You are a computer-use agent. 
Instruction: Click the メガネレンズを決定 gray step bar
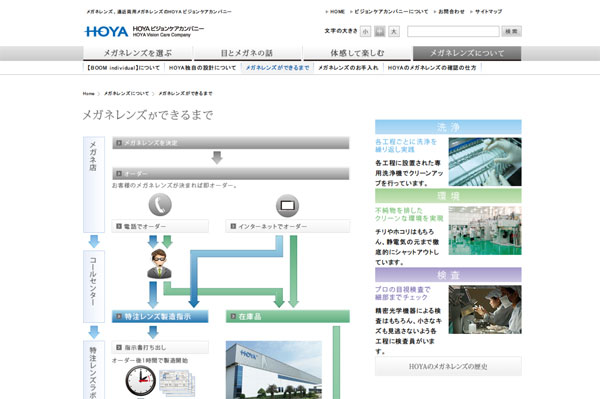click(231, 143)
